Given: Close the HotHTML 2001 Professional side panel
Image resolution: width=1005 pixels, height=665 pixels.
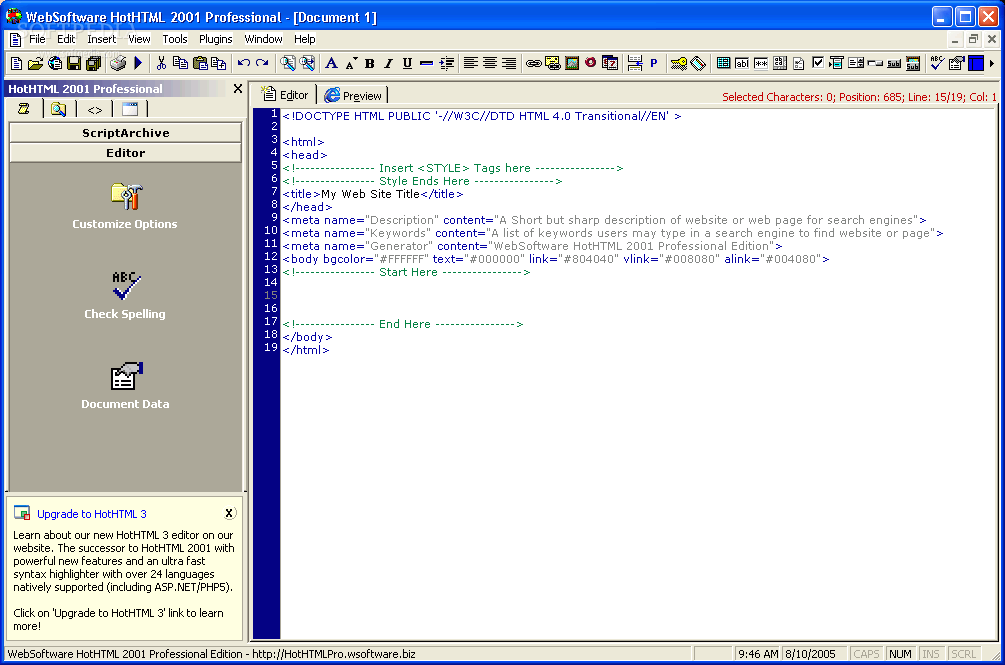Looking at the screenshot, I should click(238, 88).
